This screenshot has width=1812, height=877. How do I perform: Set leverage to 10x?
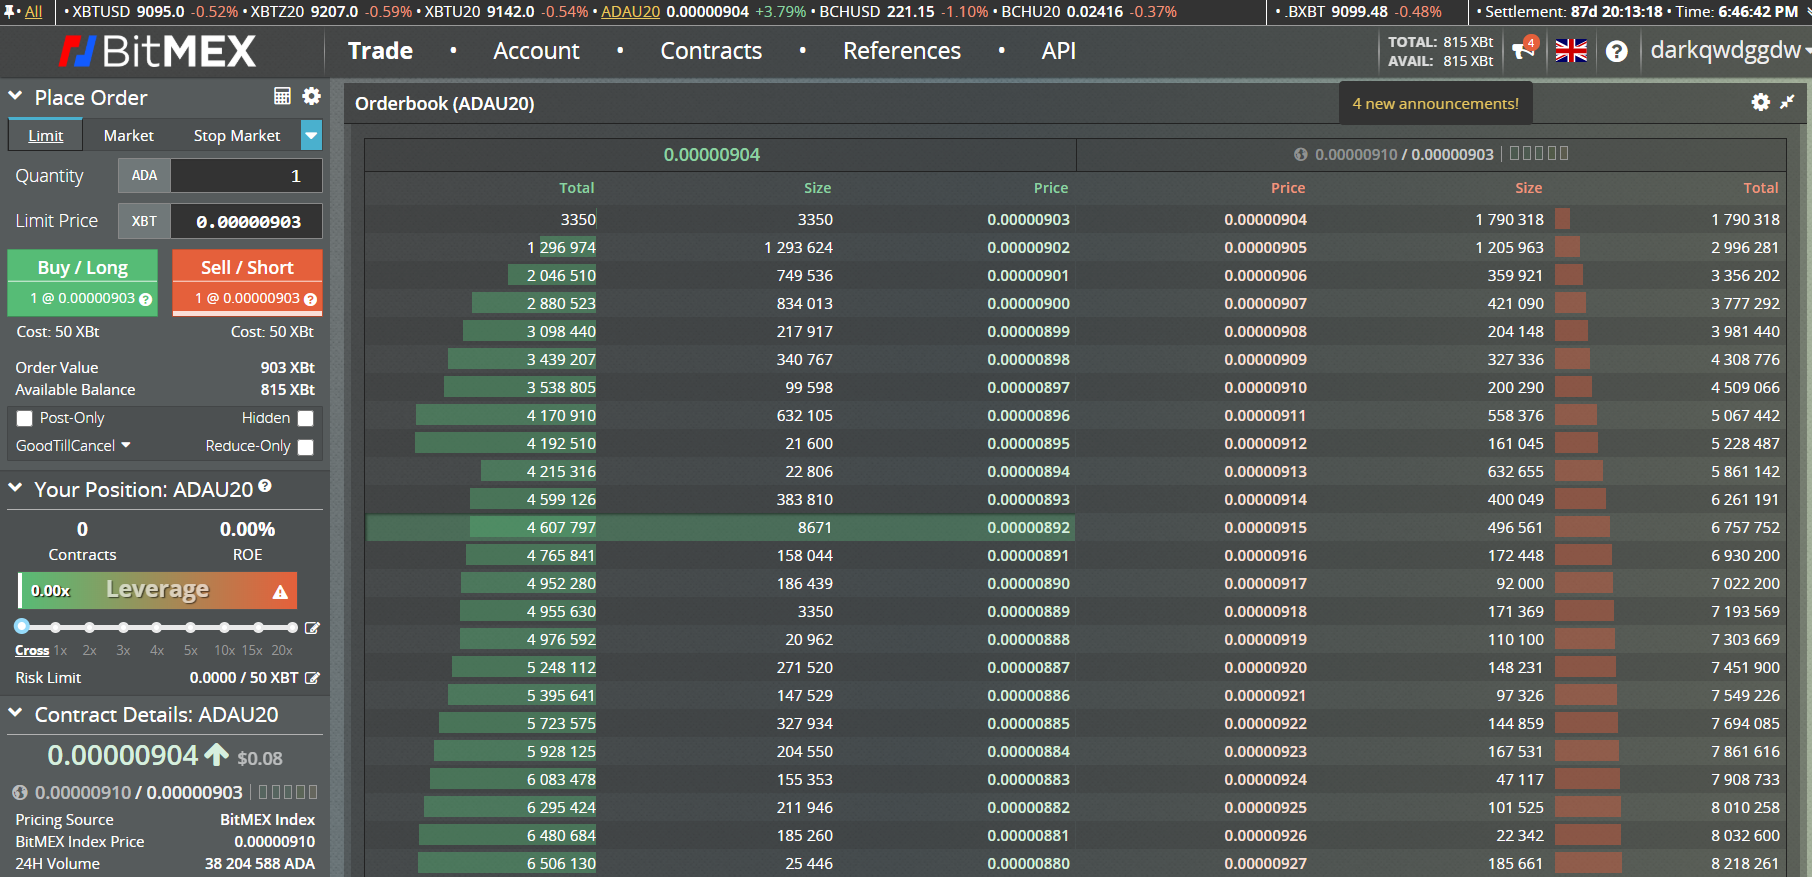click(x=224, y=650)
